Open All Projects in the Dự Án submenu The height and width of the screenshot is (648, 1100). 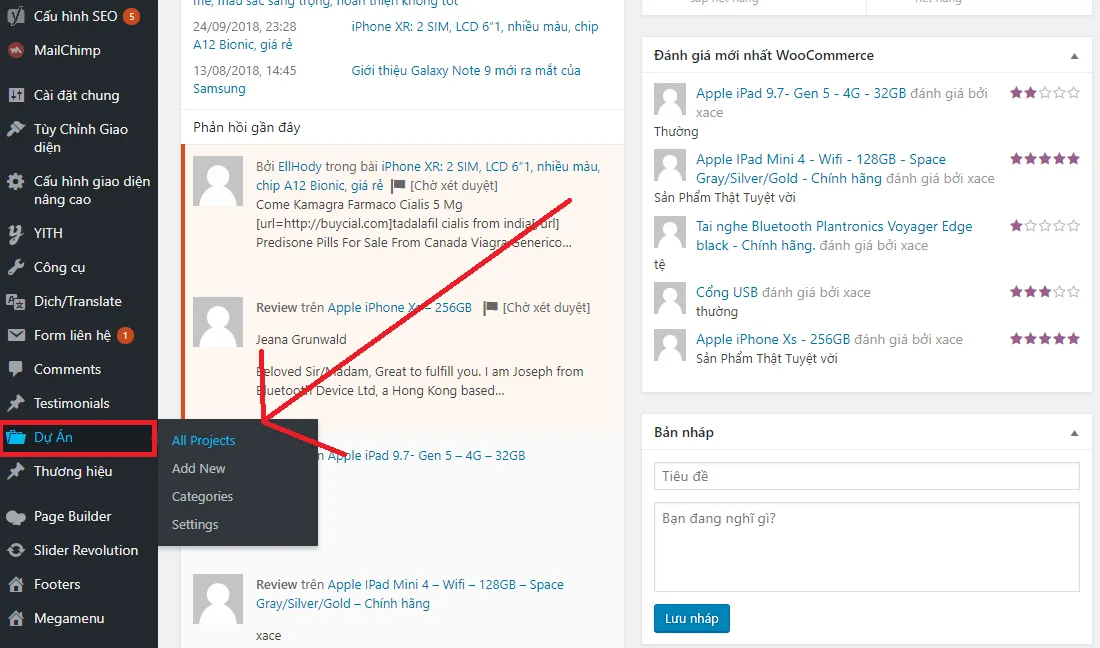(203, 440)
